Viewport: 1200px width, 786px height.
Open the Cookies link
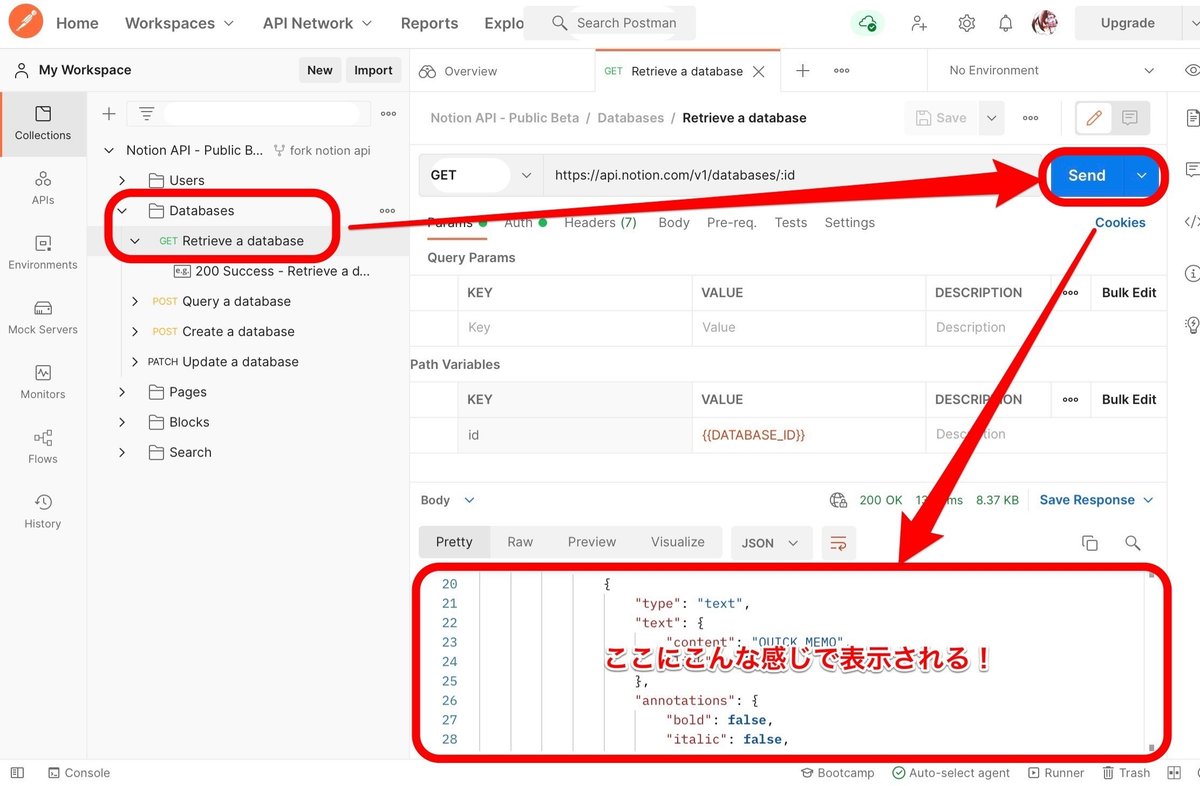(1120, 223)
